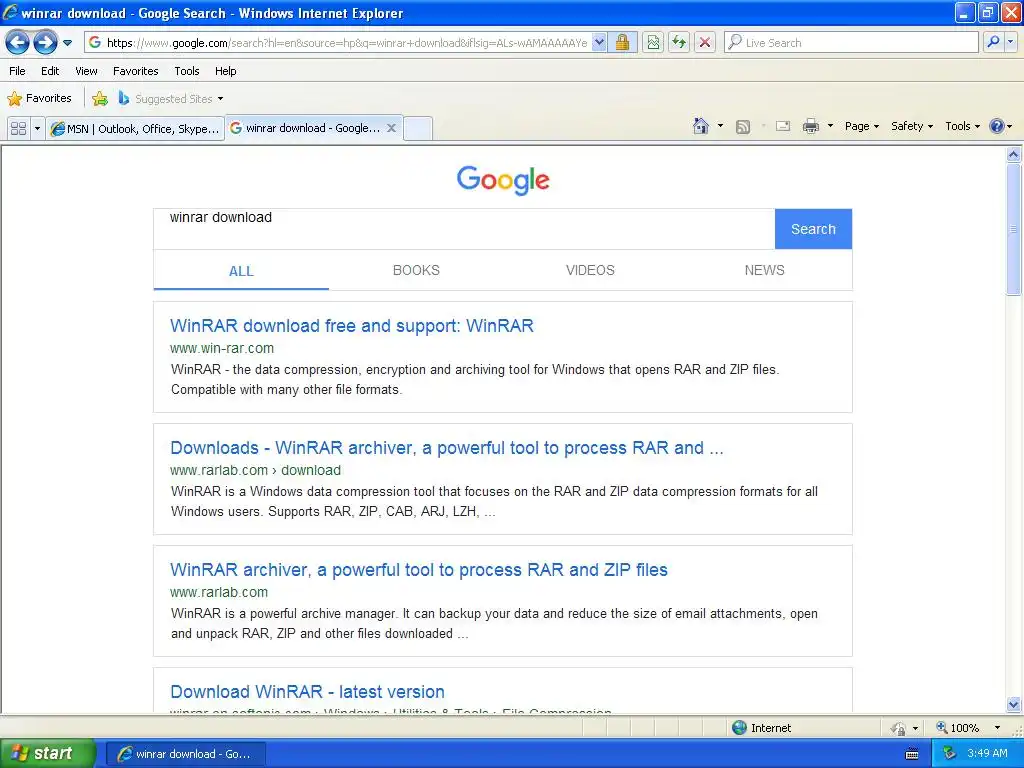1024x768 pixels.
Task: Open the Tools command bar menu
Action: 963,126
